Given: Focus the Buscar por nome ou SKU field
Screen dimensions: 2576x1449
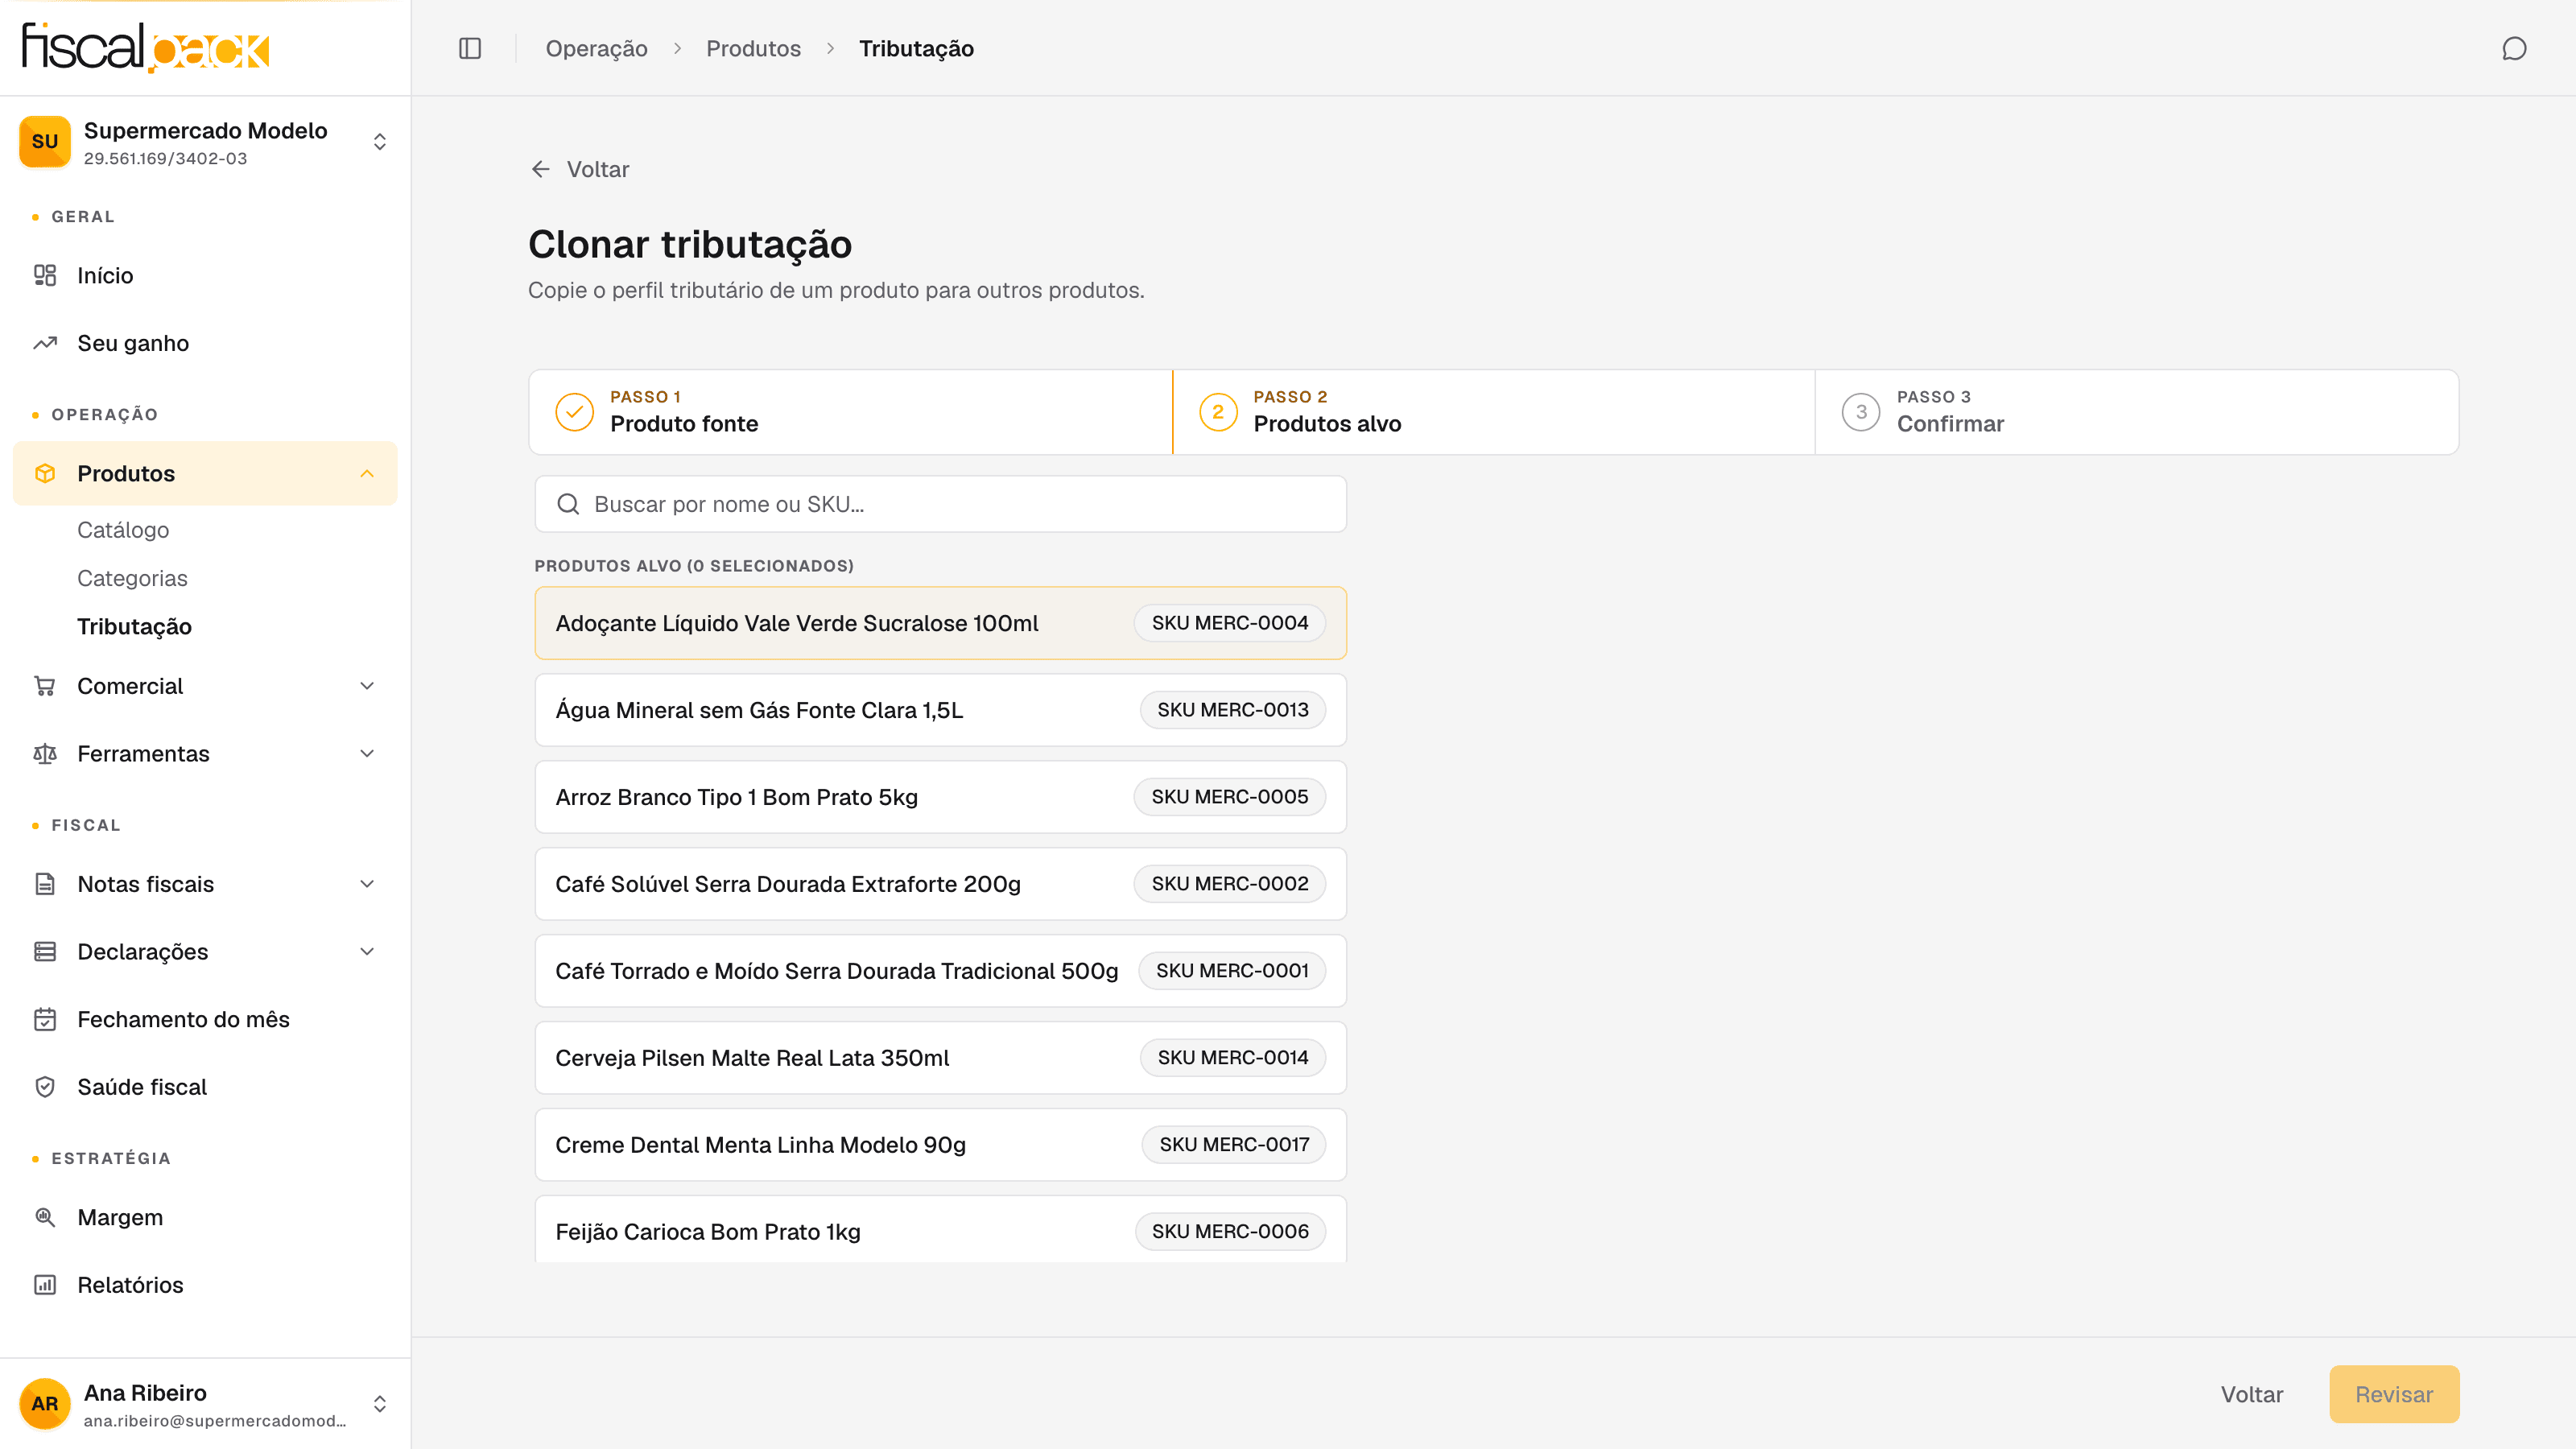Looking at the screenshot, I should [940, 504].
